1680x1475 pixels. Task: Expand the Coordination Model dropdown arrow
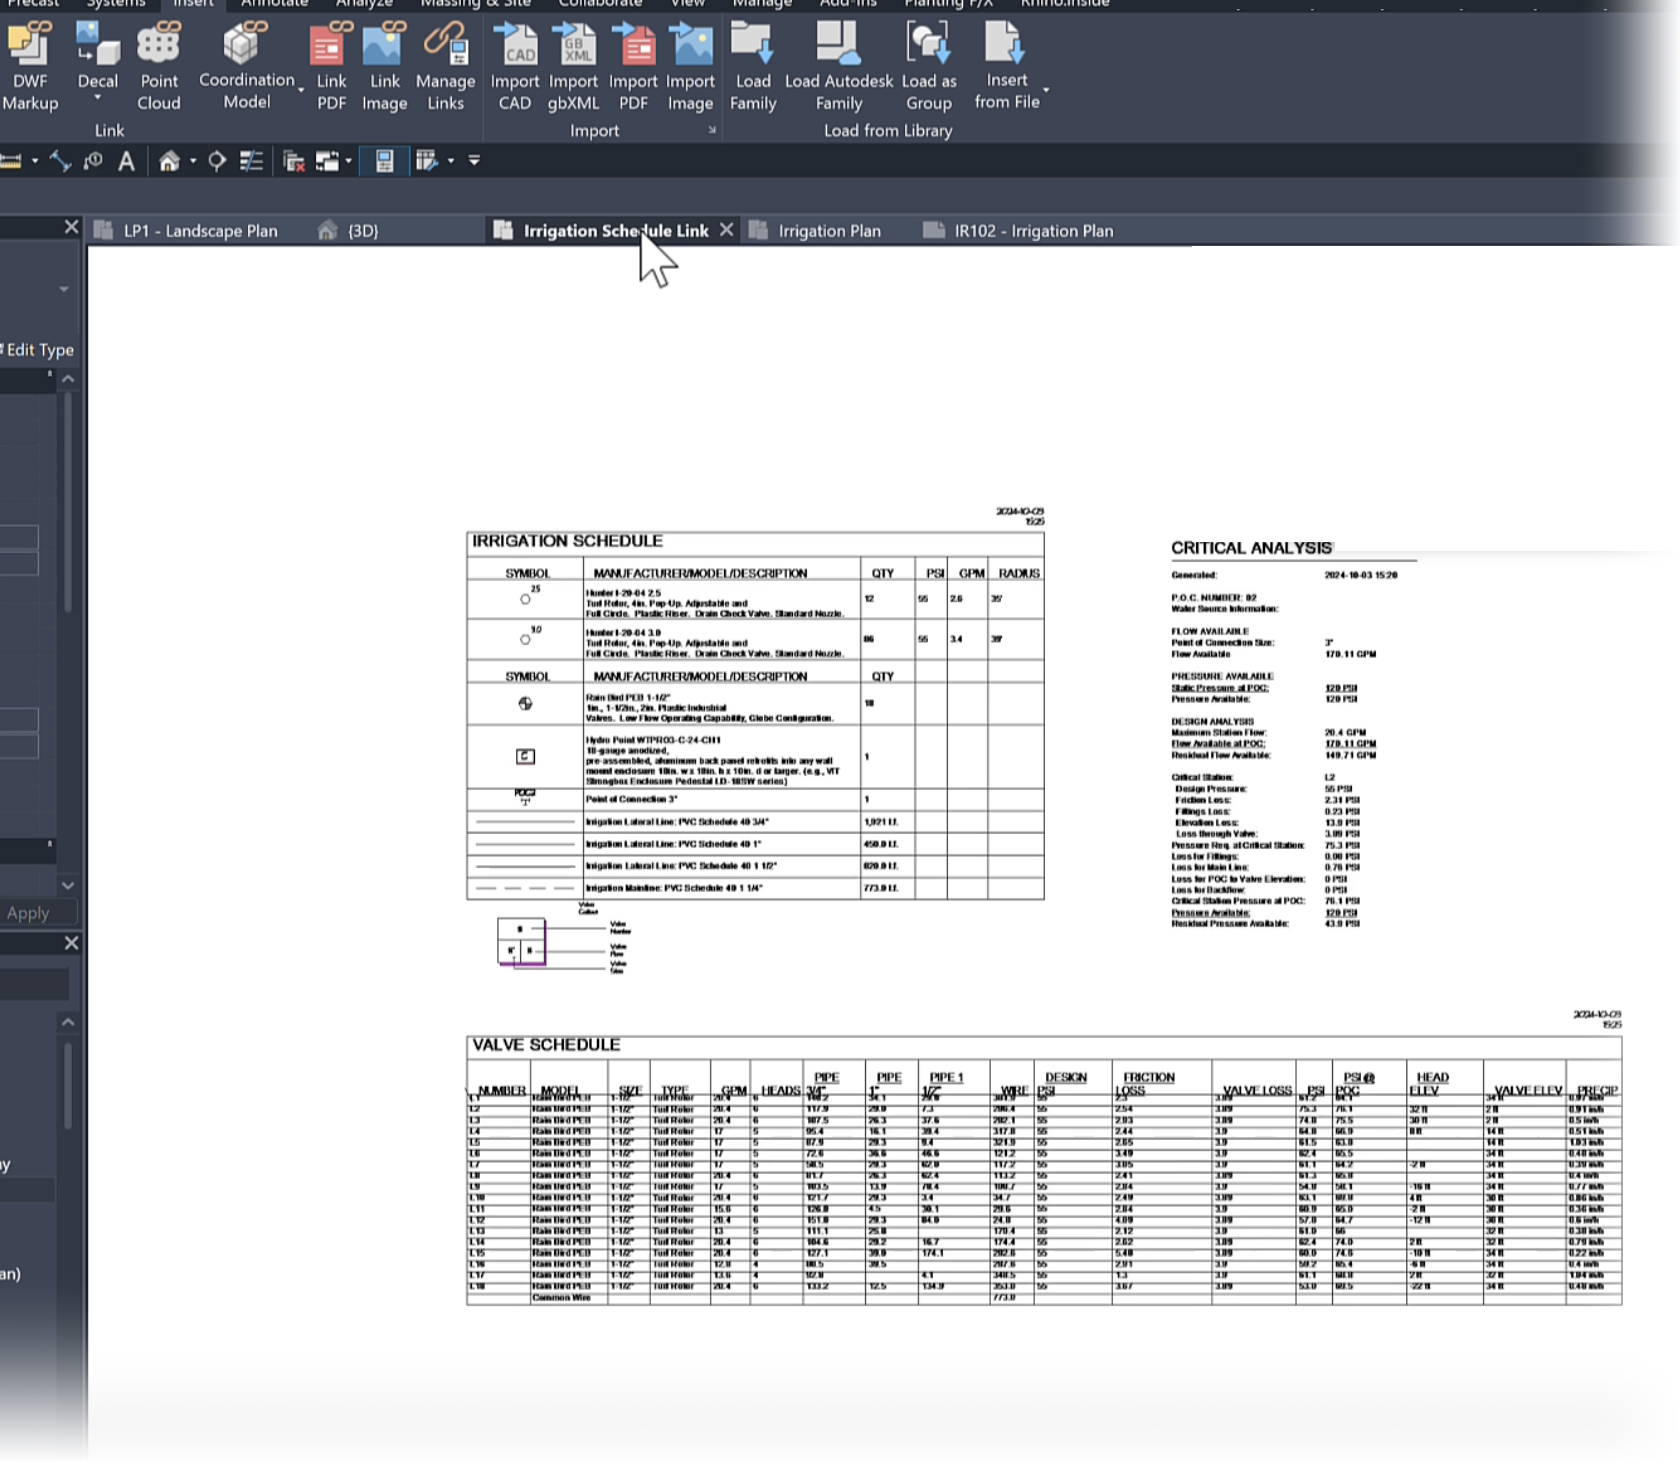pos(301,91)
